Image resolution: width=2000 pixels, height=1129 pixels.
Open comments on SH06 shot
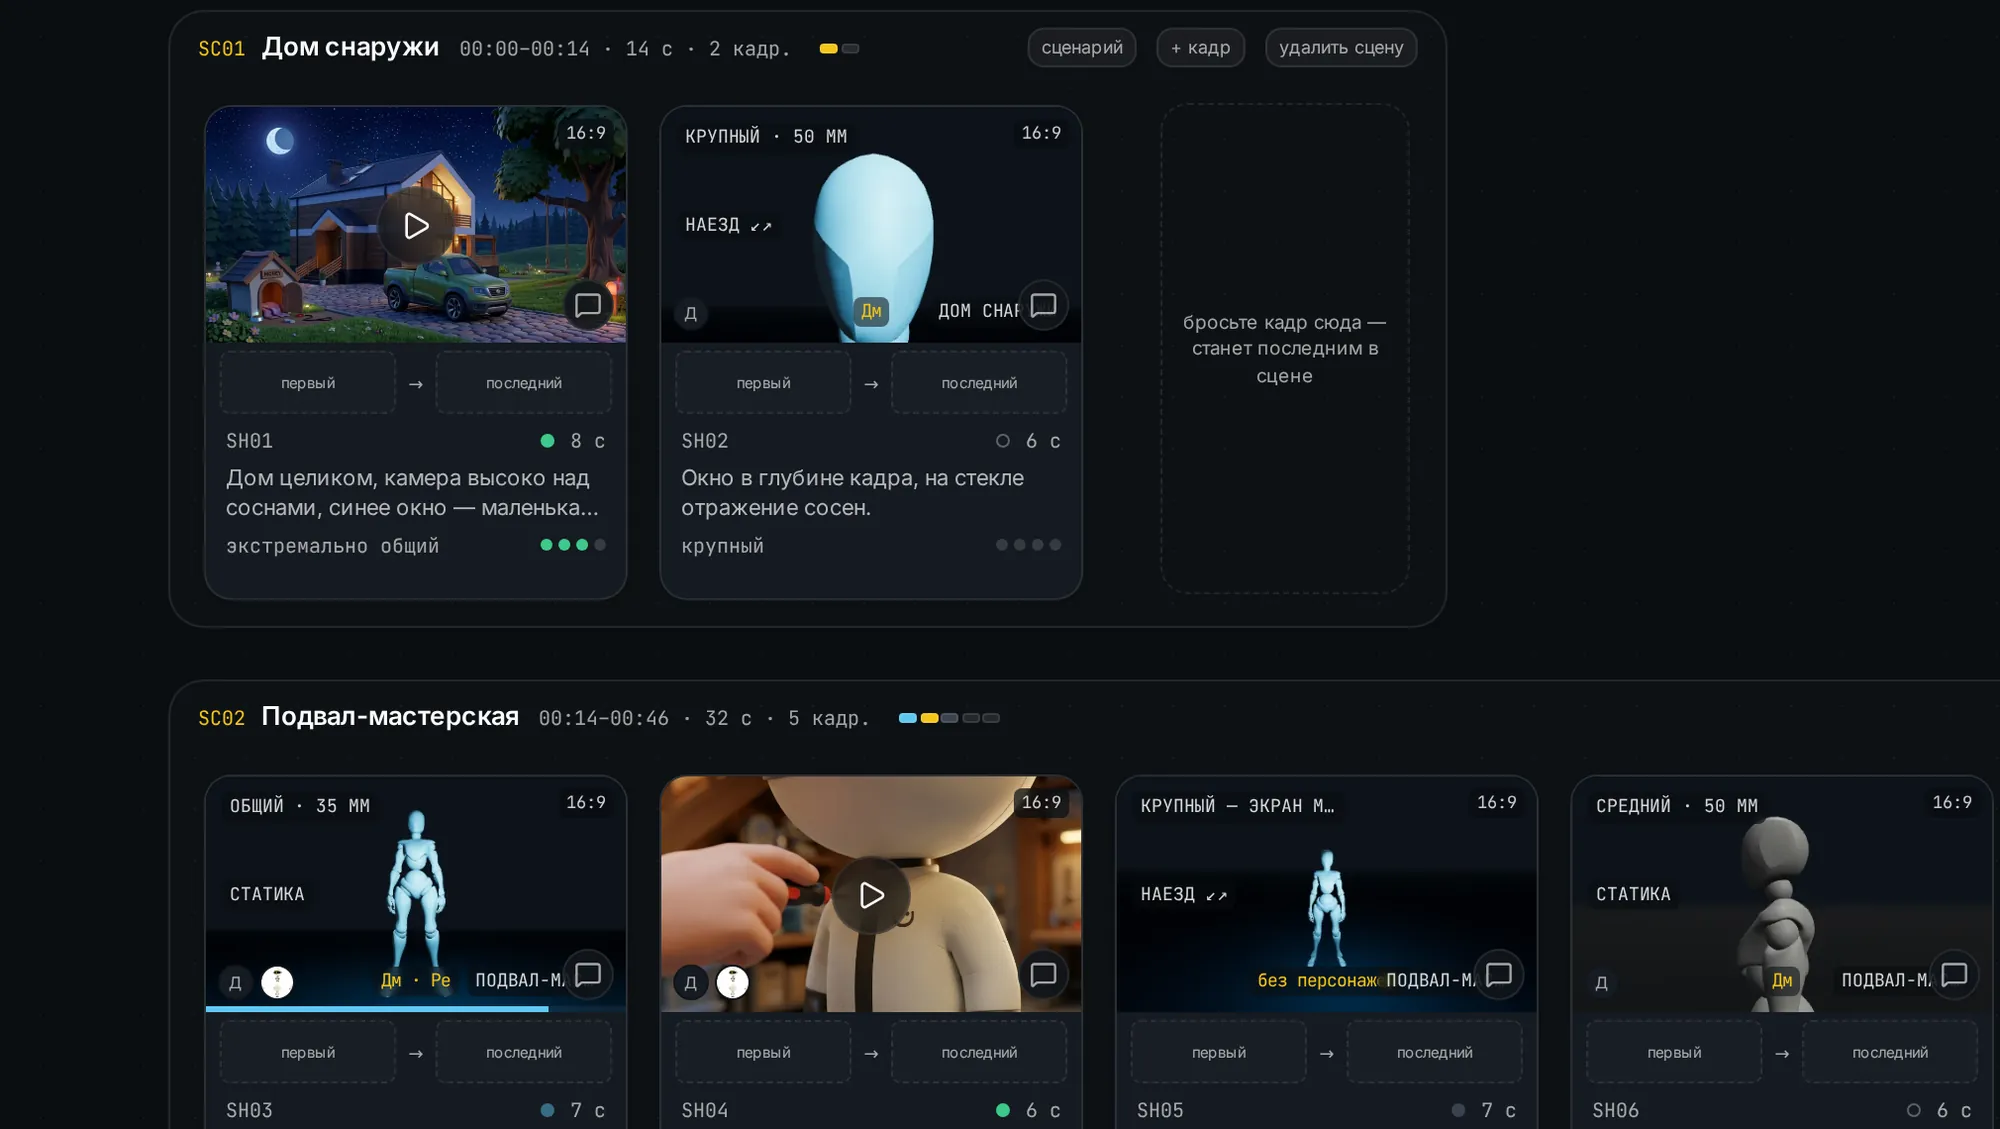[x=1954, y=975]
